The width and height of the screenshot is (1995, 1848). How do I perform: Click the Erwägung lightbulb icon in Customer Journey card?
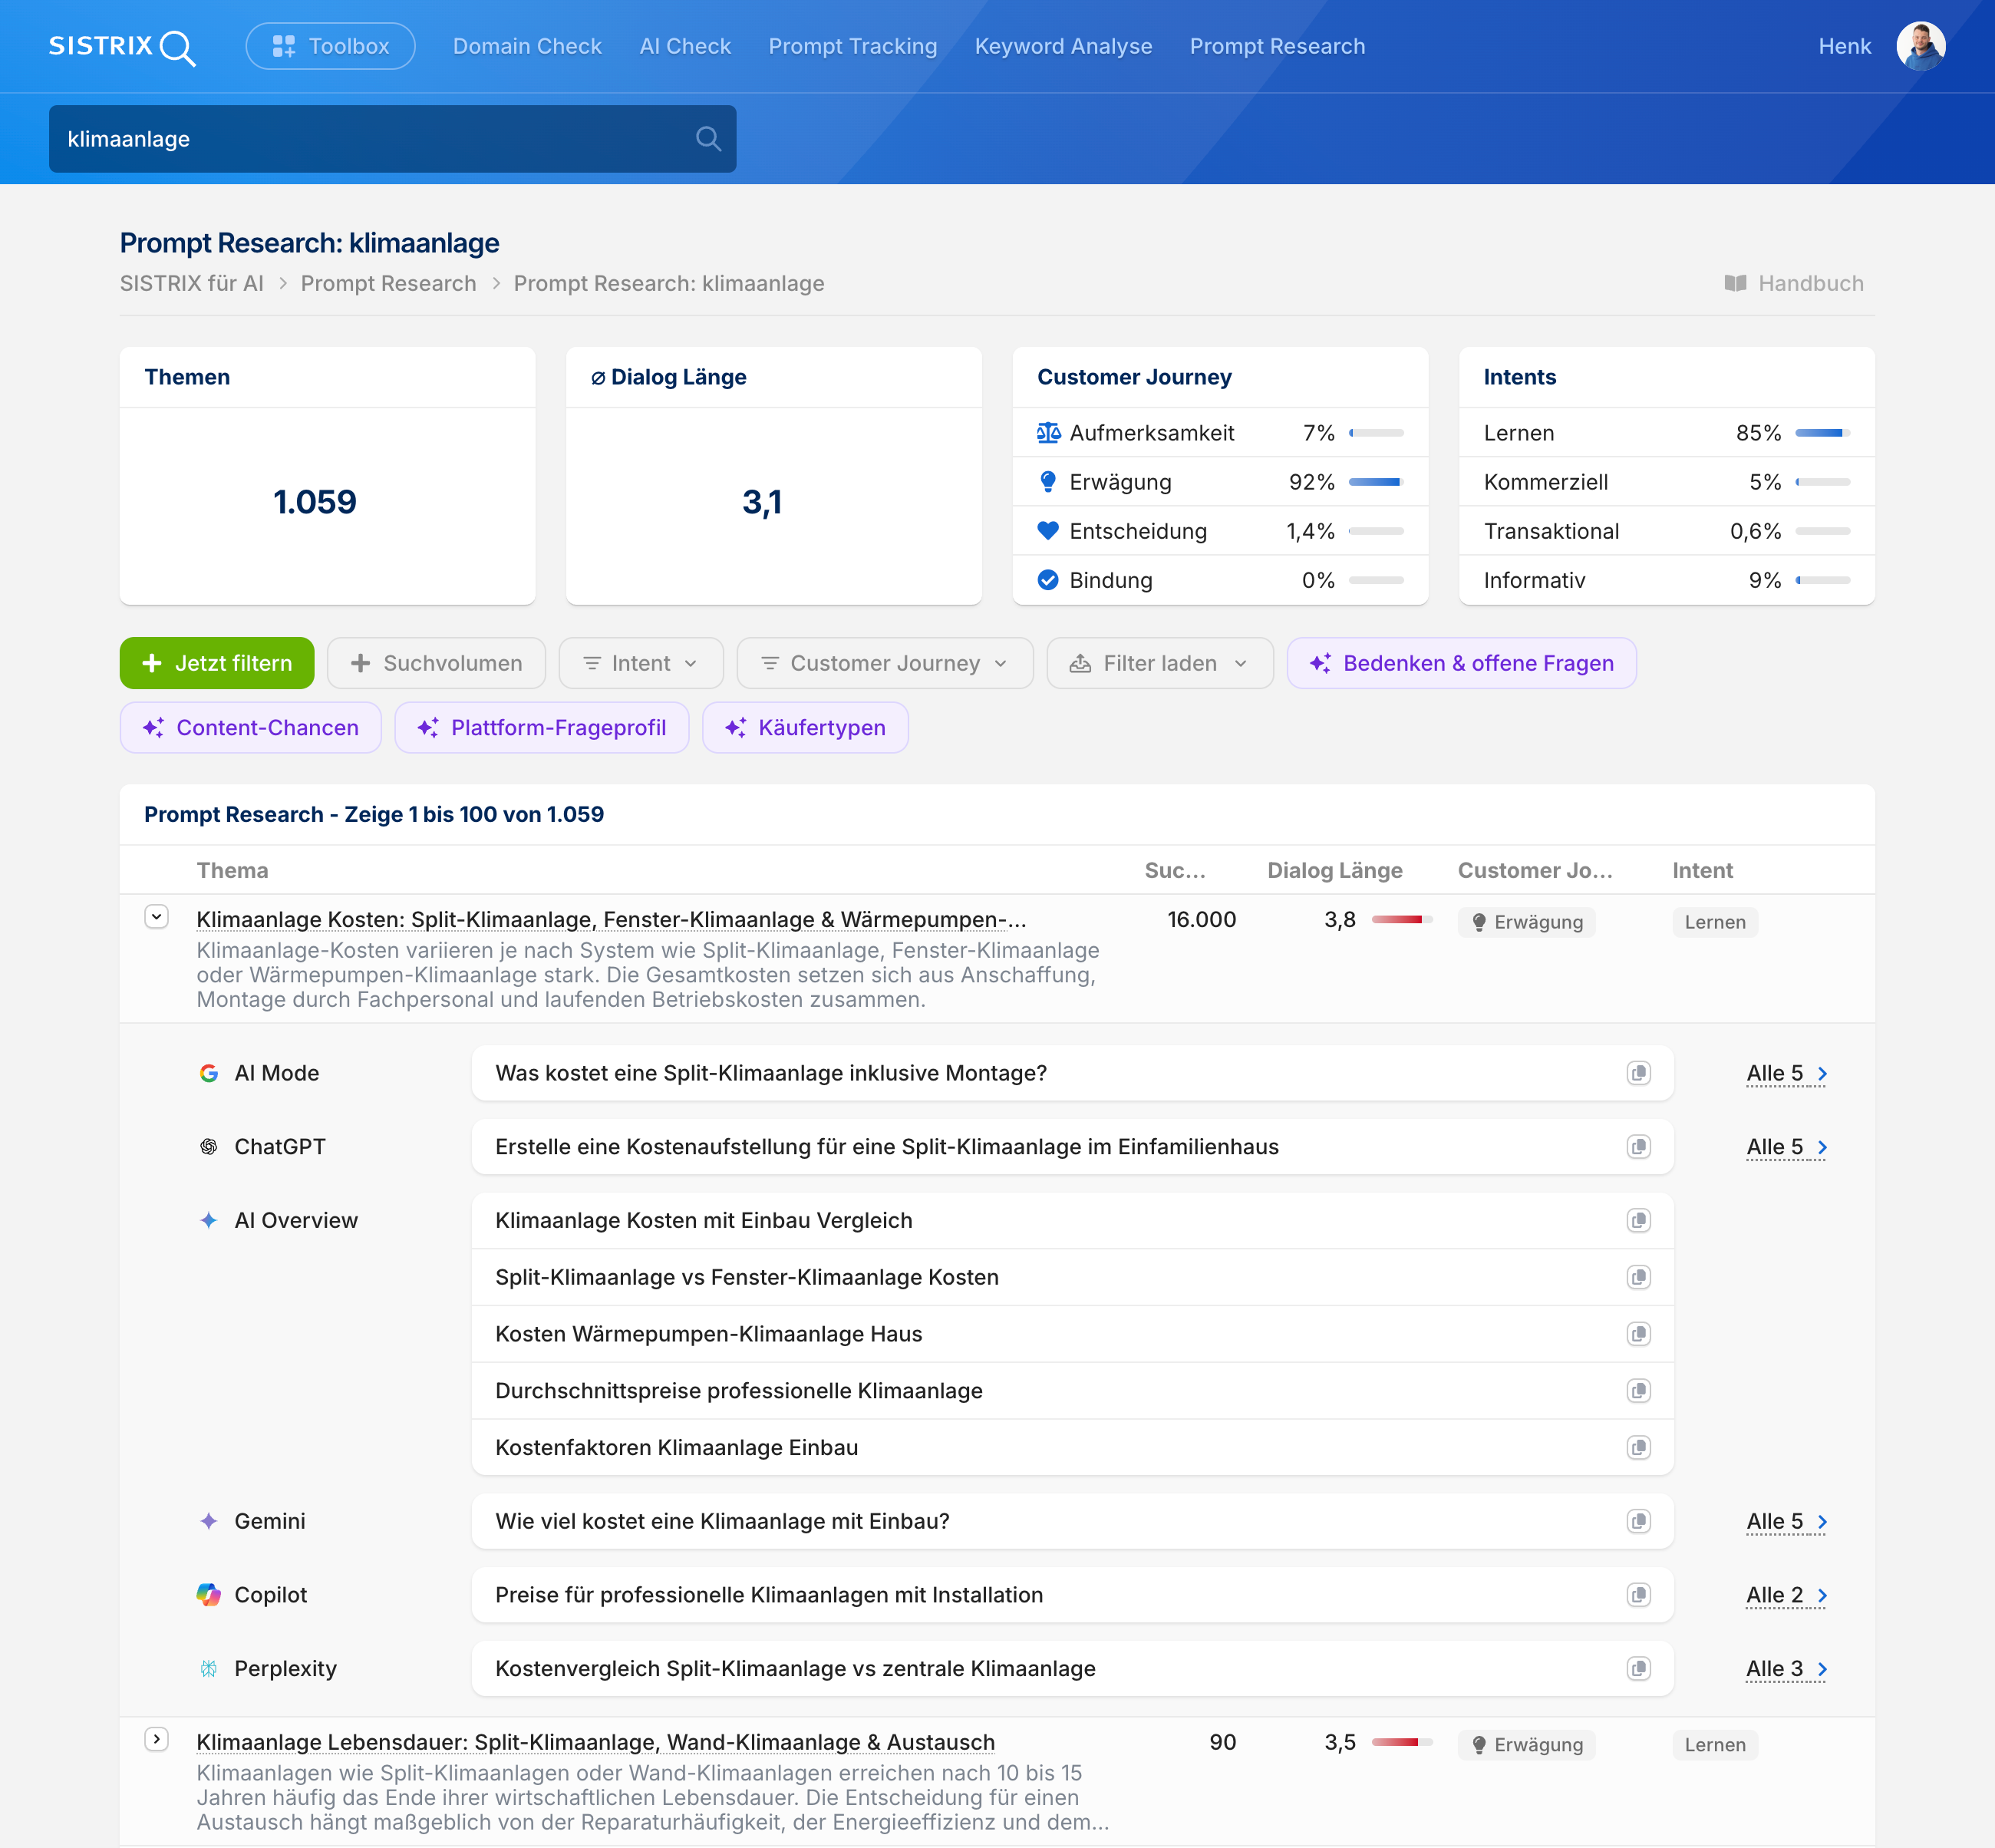pyautogui.click(x=1048, y=482)
